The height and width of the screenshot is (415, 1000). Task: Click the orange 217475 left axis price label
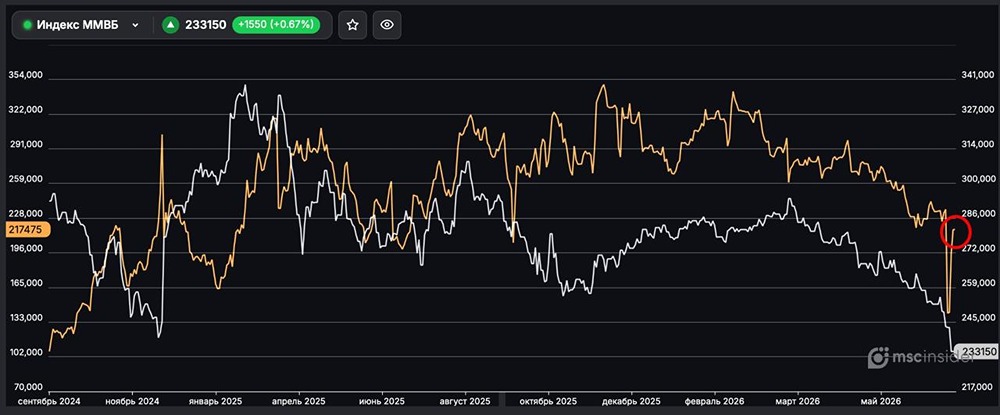[26, 229]
